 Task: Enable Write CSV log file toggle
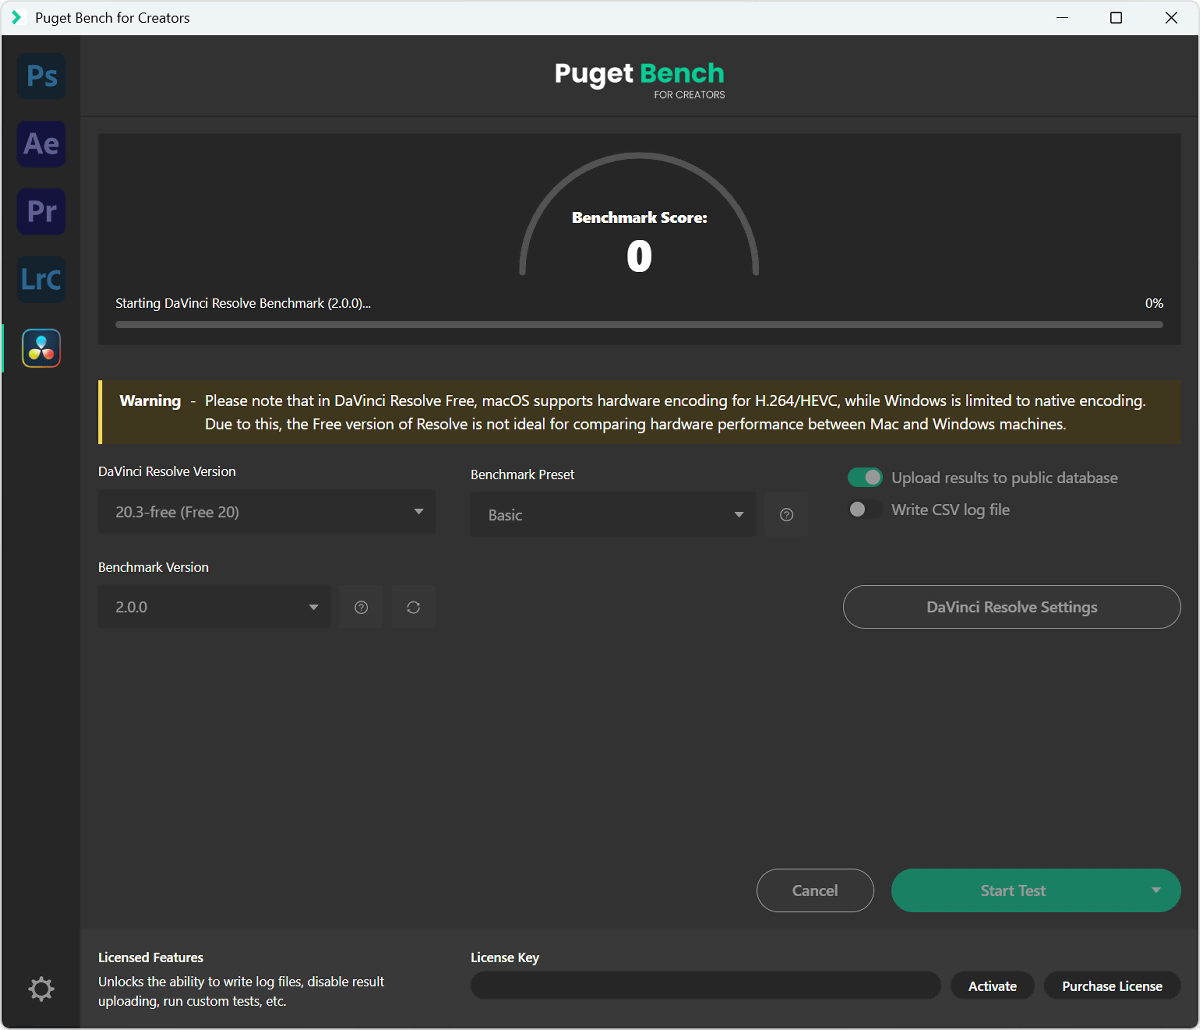pos(865,510)
